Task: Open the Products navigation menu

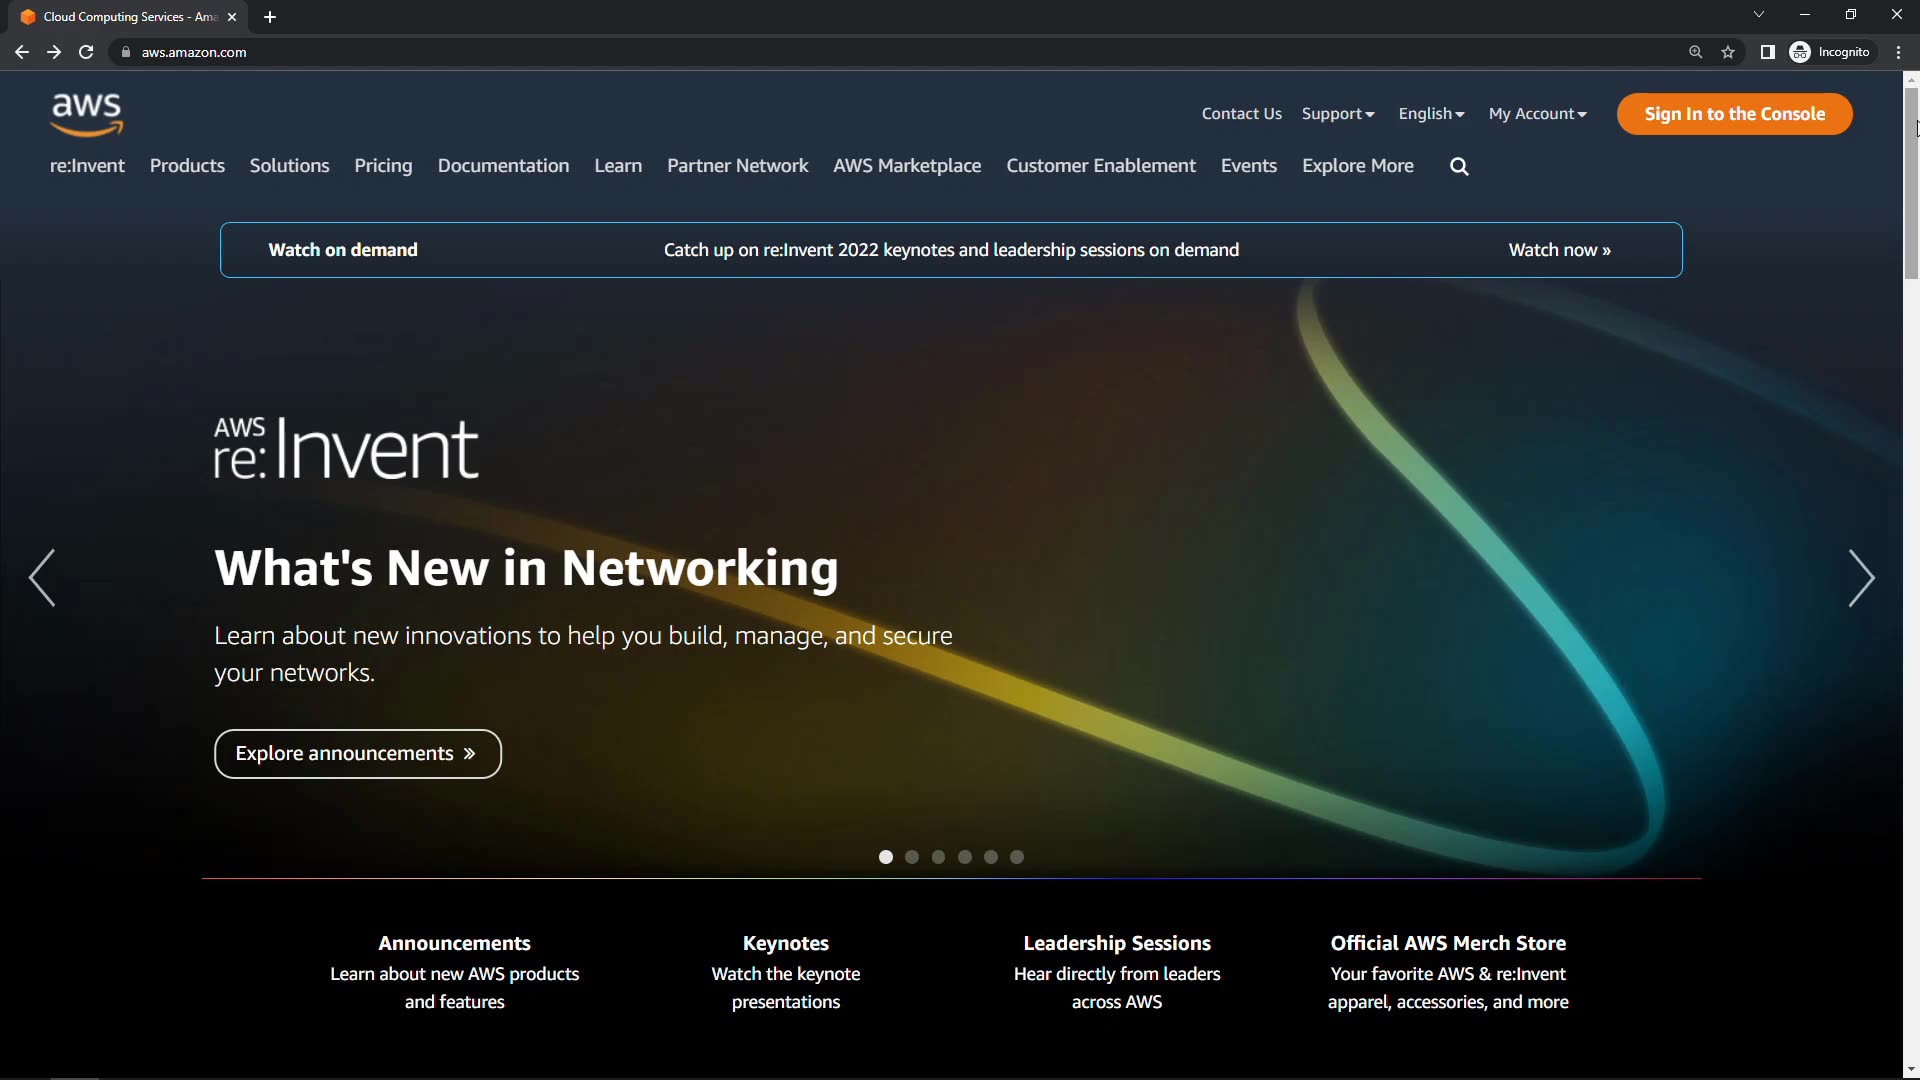Action: (x=187, y=166)
